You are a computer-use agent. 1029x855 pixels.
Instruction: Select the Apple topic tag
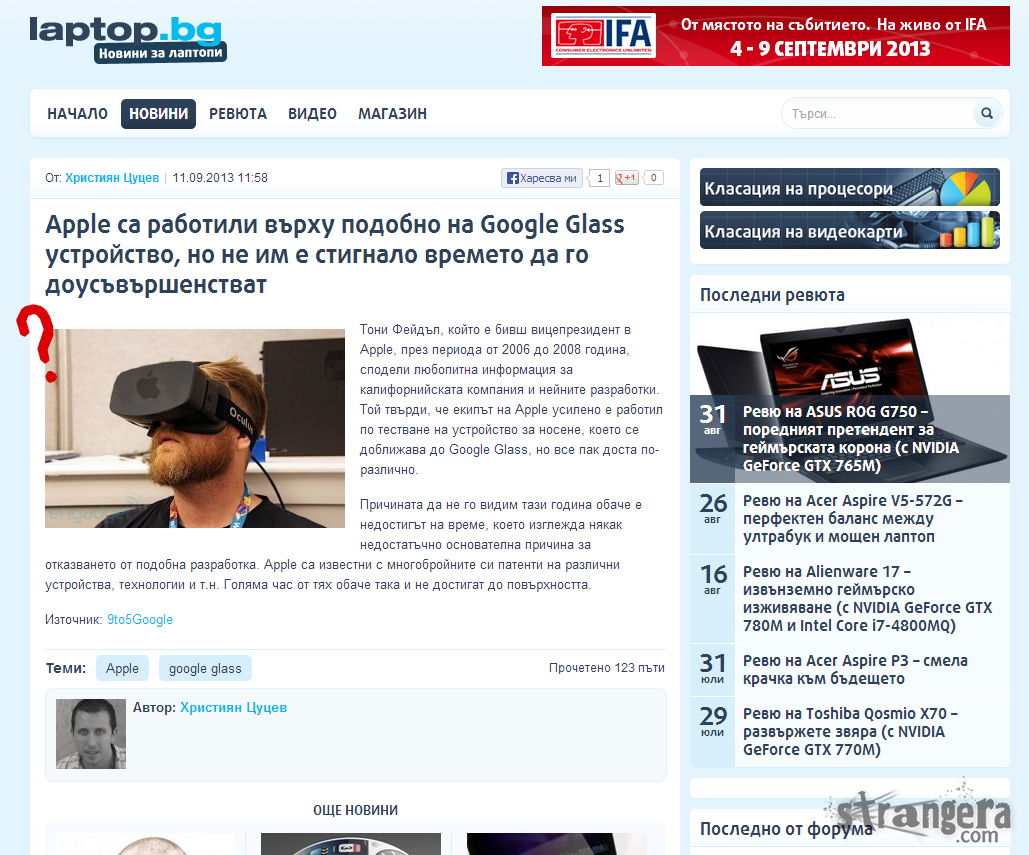tap(122, 669)
